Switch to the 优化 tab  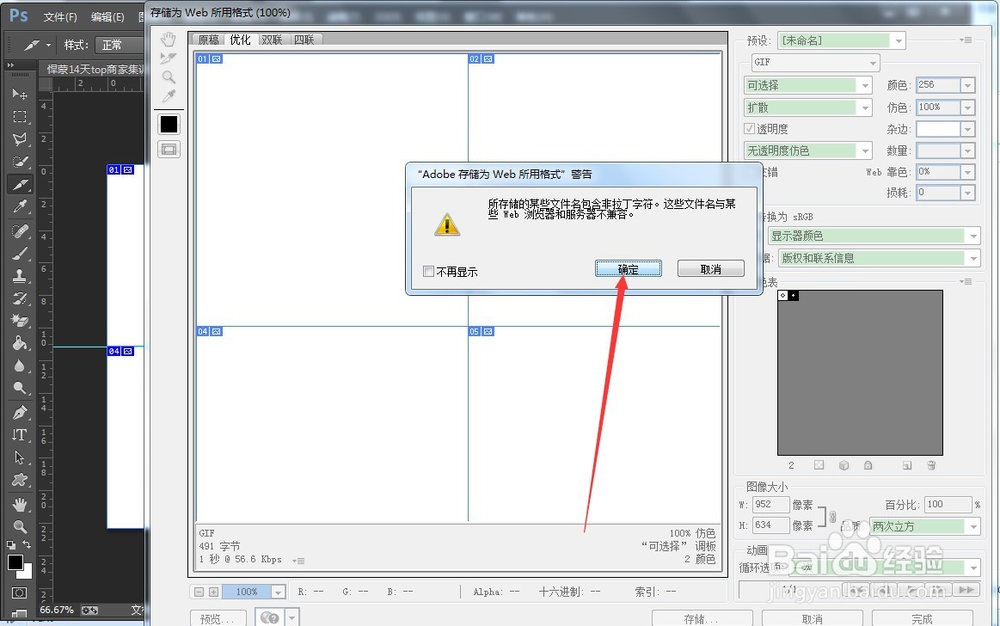coord(240,40)
